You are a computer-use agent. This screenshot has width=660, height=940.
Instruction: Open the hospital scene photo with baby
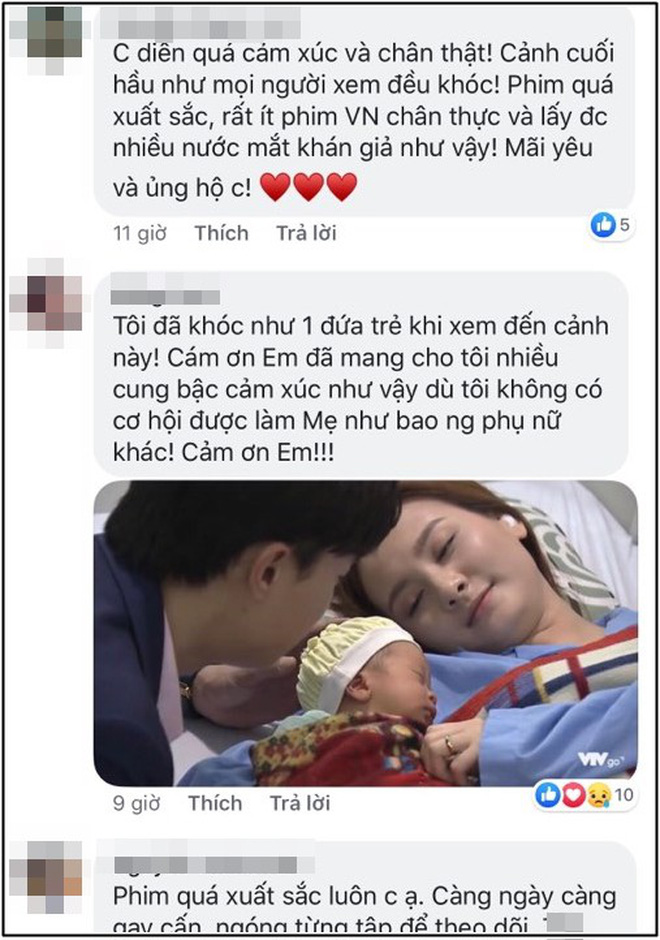(x=366, y=633)
